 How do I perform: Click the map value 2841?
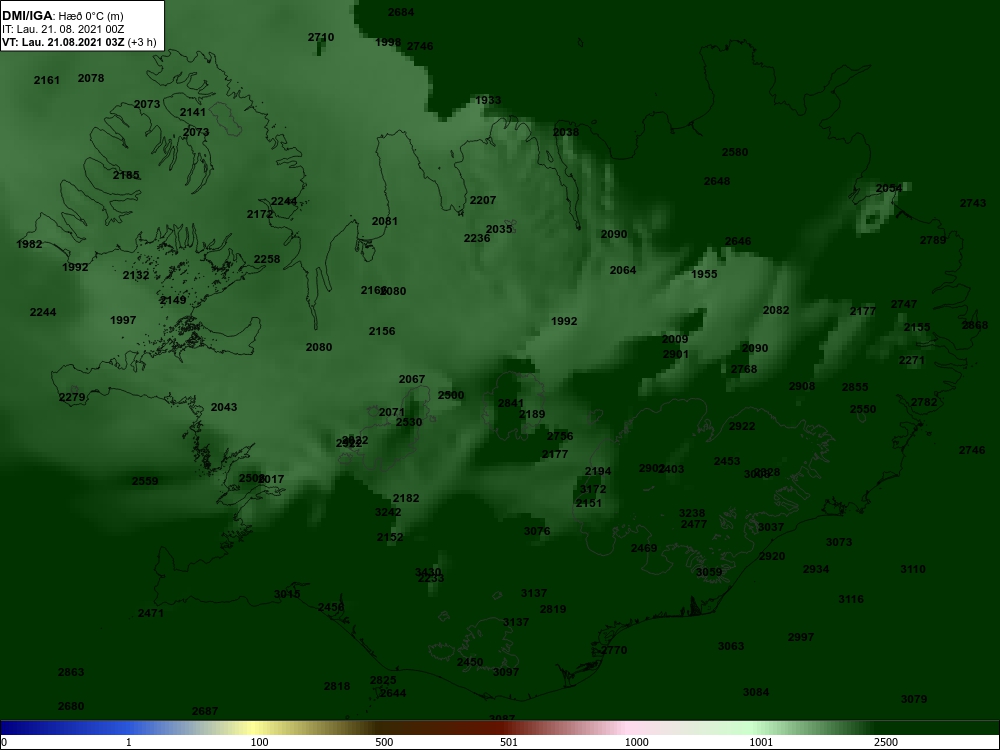pos(510,404)
